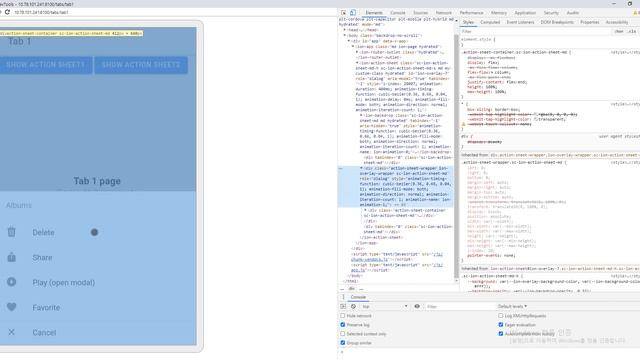Select the Event Listeners sidebar tab
This screenshot has height=360, width=640.
(520, 22)
